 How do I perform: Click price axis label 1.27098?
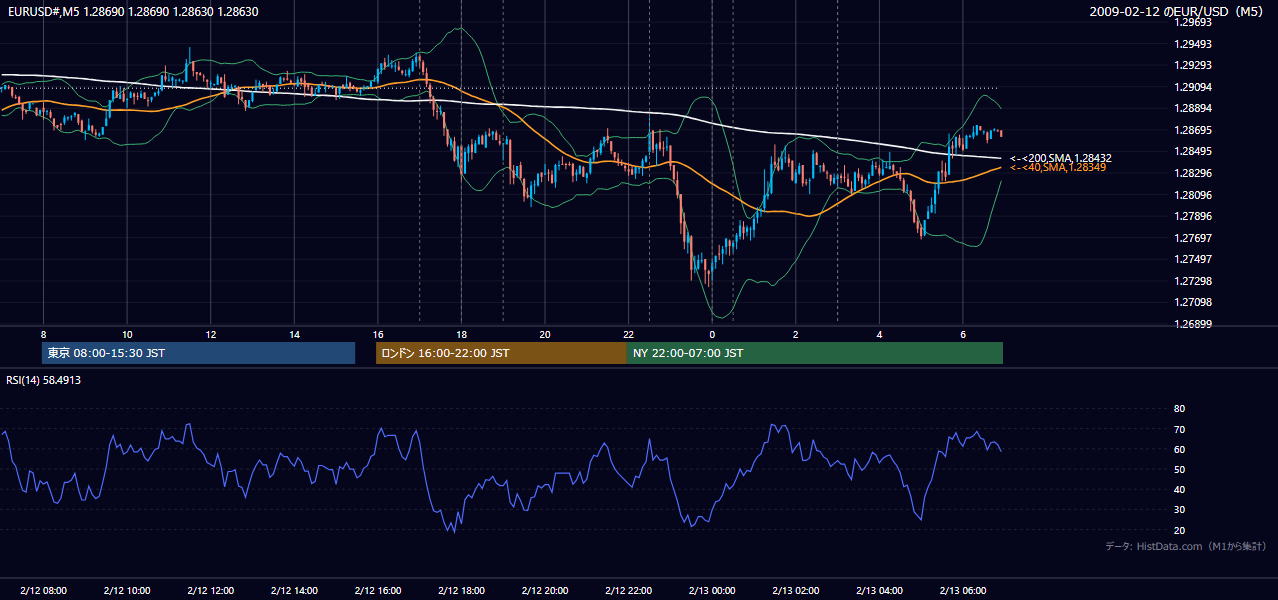[x=1192, y=302]
